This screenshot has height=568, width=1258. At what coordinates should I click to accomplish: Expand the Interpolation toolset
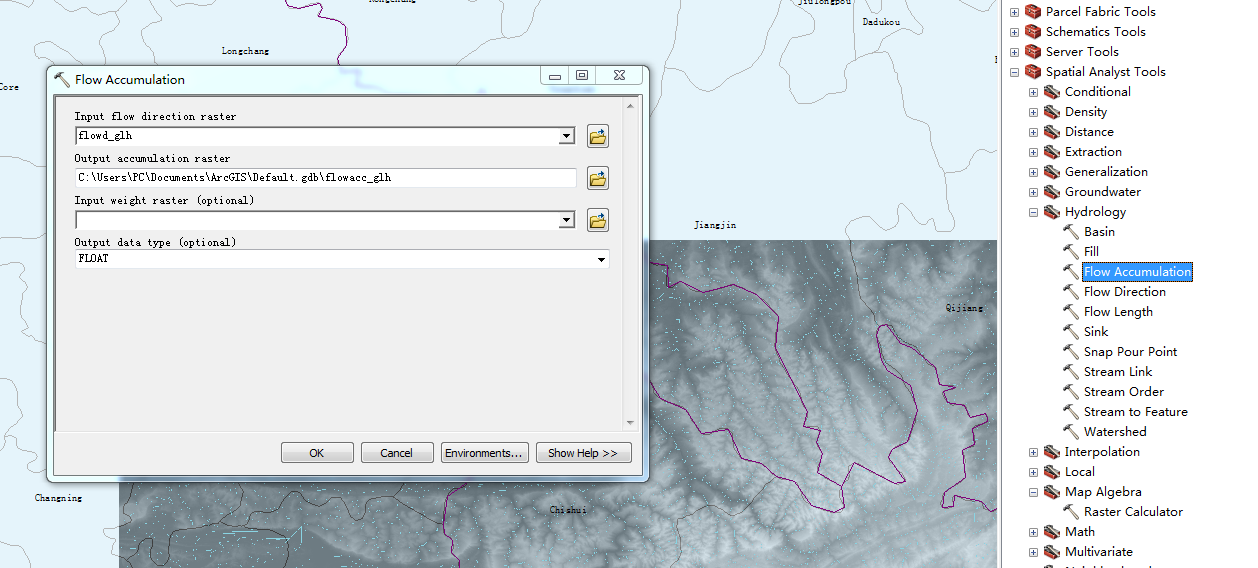tap(1033, 452)
